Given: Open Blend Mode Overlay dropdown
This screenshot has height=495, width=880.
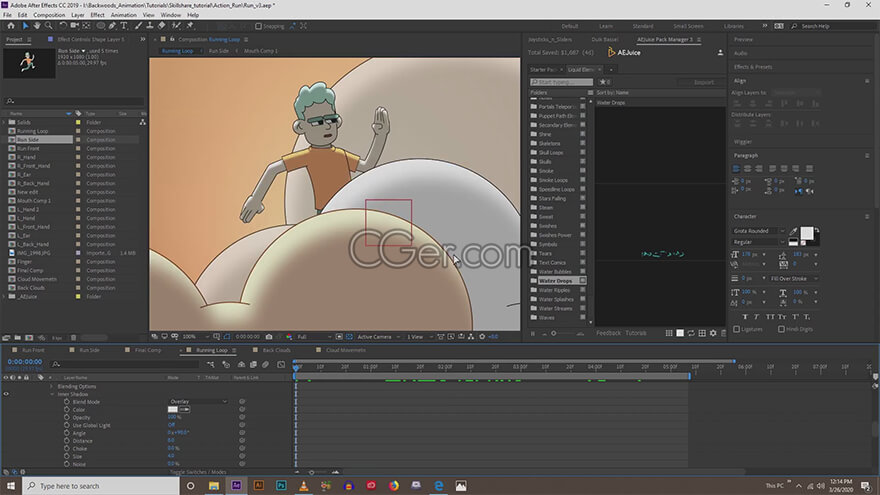Looking at the screenshot, I should 198,402.
